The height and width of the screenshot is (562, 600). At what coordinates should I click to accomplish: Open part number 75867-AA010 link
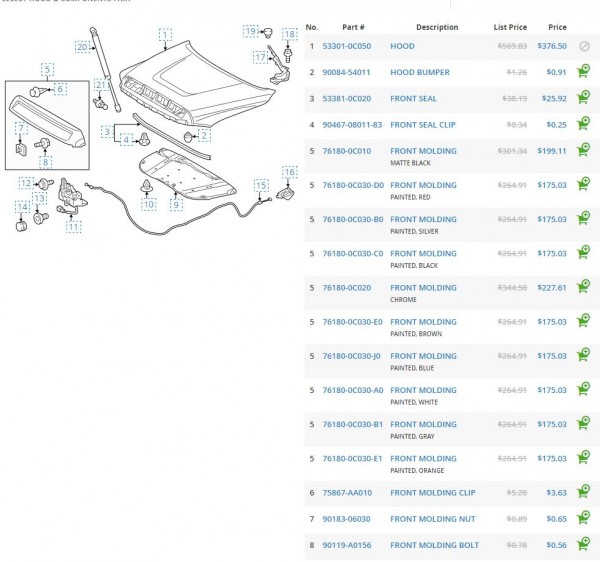347,493
